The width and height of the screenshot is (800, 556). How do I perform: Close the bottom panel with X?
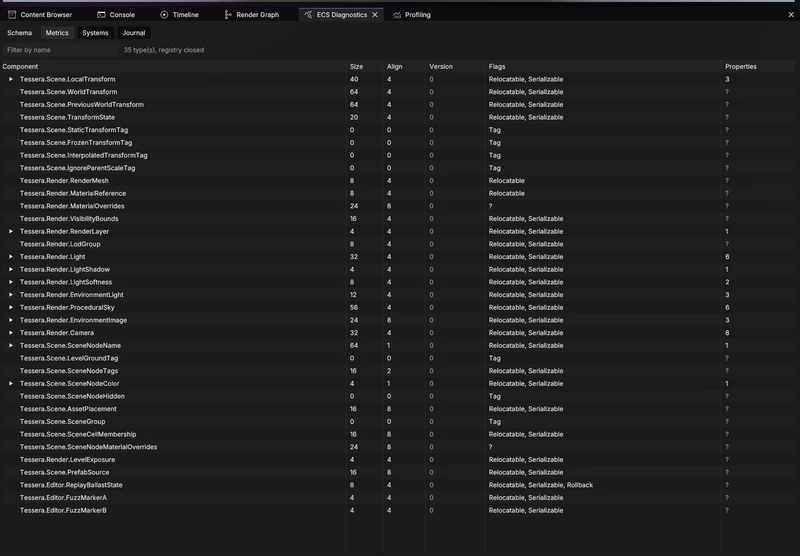[x=791, y=15]
